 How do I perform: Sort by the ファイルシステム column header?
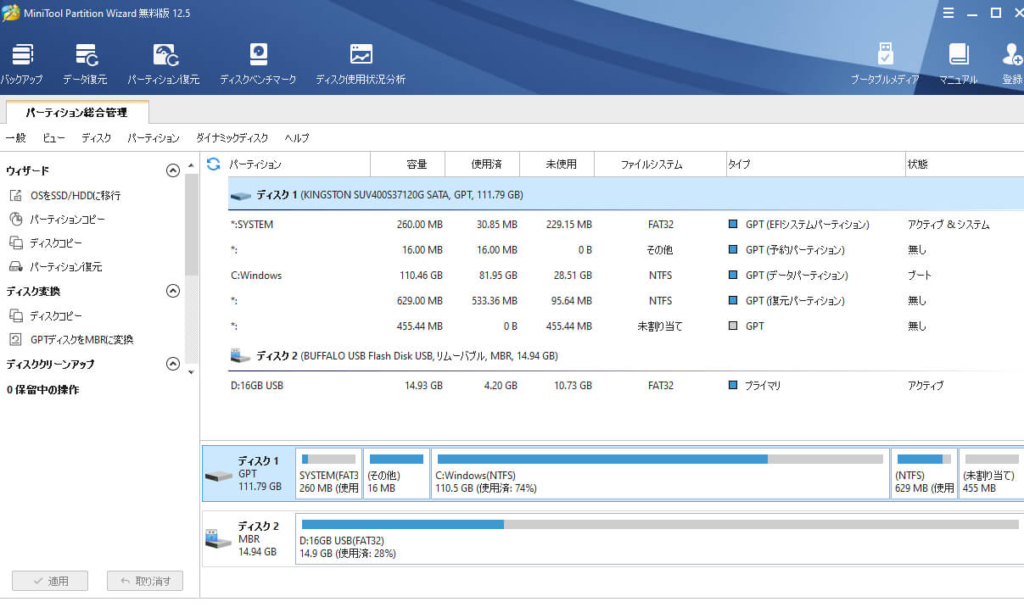[660, 165]
